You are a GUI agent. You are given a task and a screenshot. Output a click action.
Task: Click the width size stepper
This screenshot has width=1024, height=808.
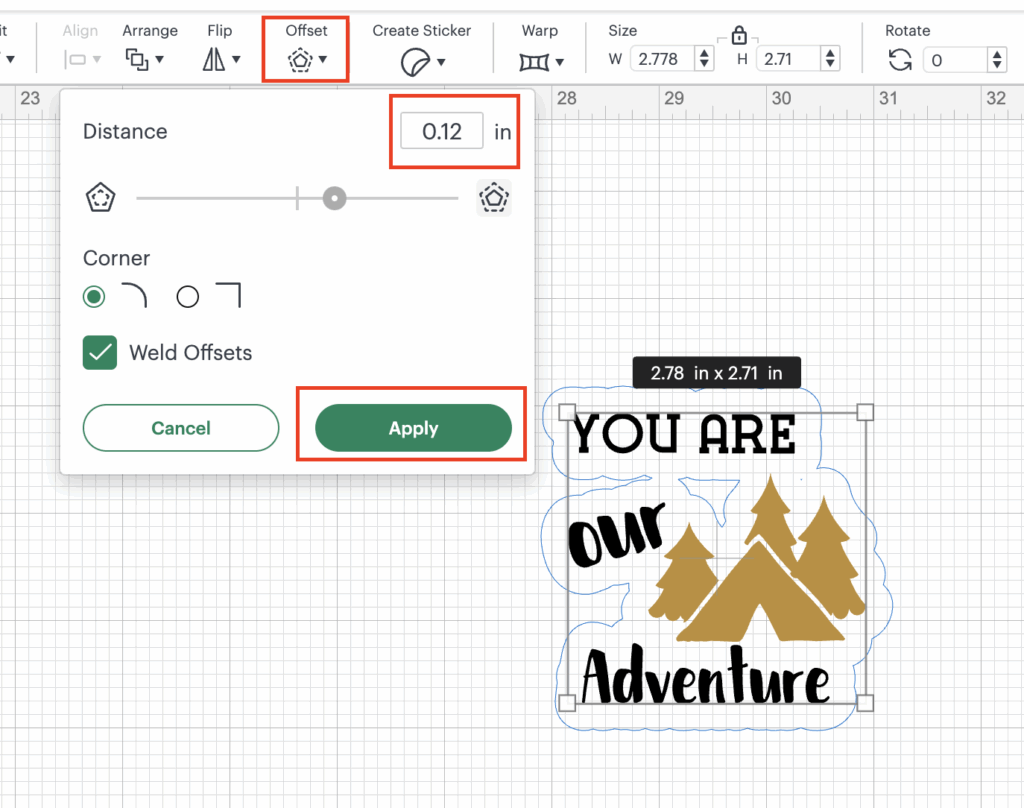coord(704,60)
